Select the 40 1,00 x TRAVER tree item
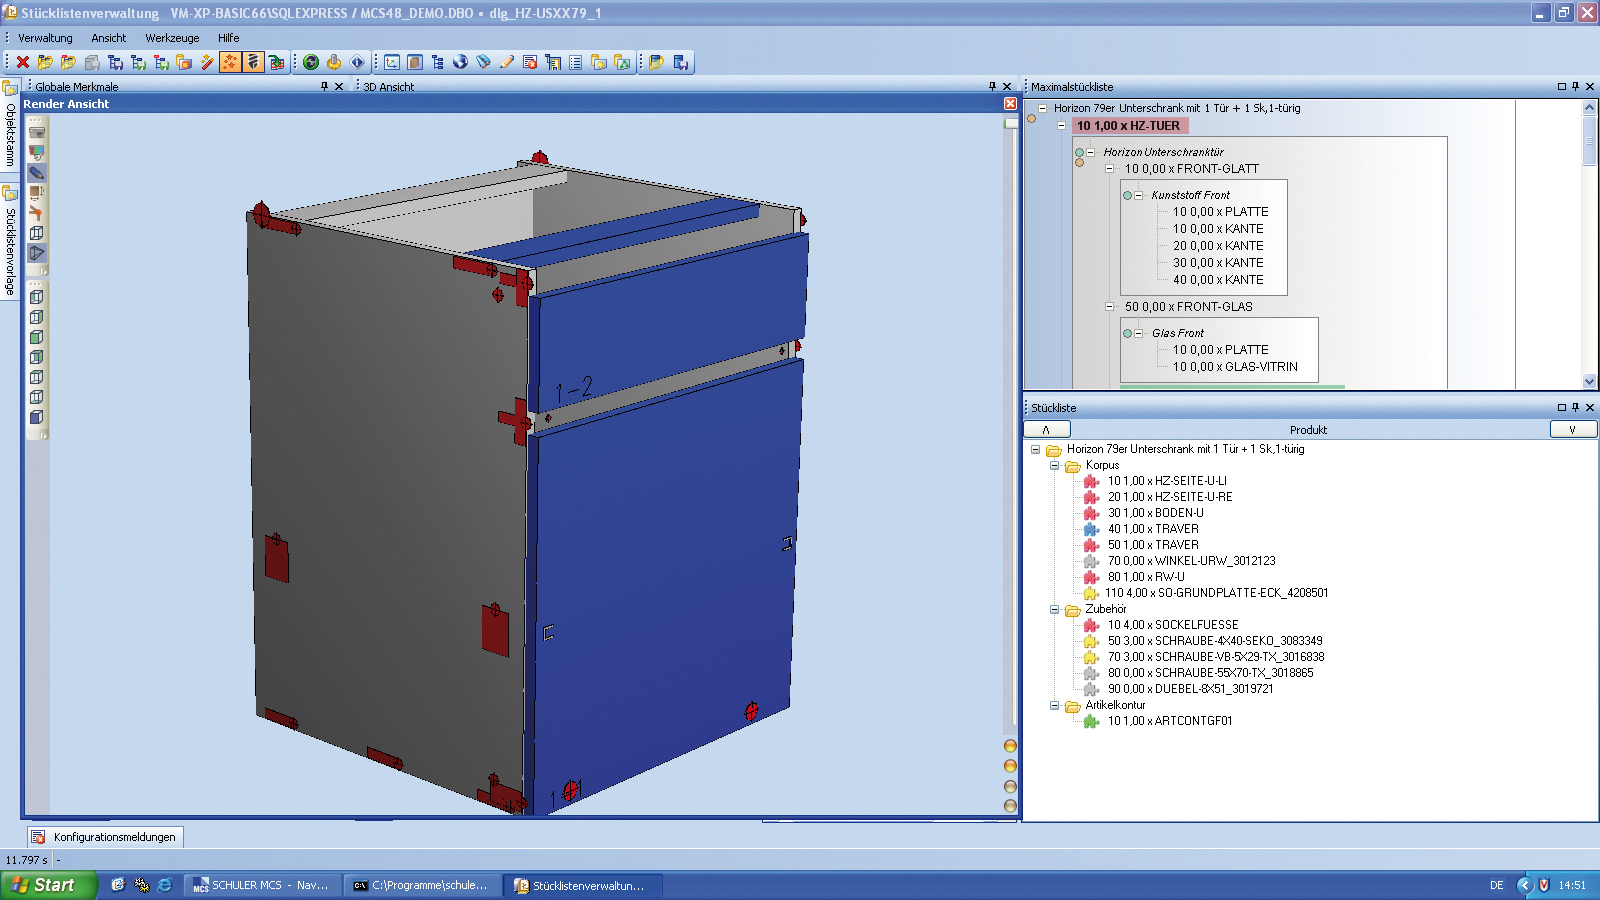 (x=1152, y=529)
